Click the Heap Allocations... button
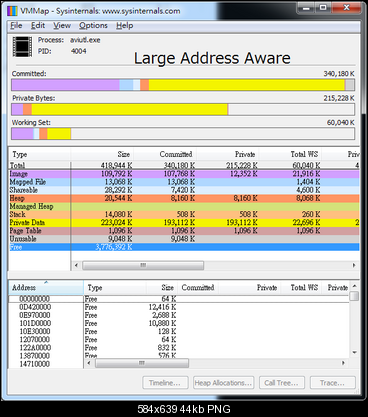This screenshot has height=417, width=368. pyautogui.click(x=223, y=383)
